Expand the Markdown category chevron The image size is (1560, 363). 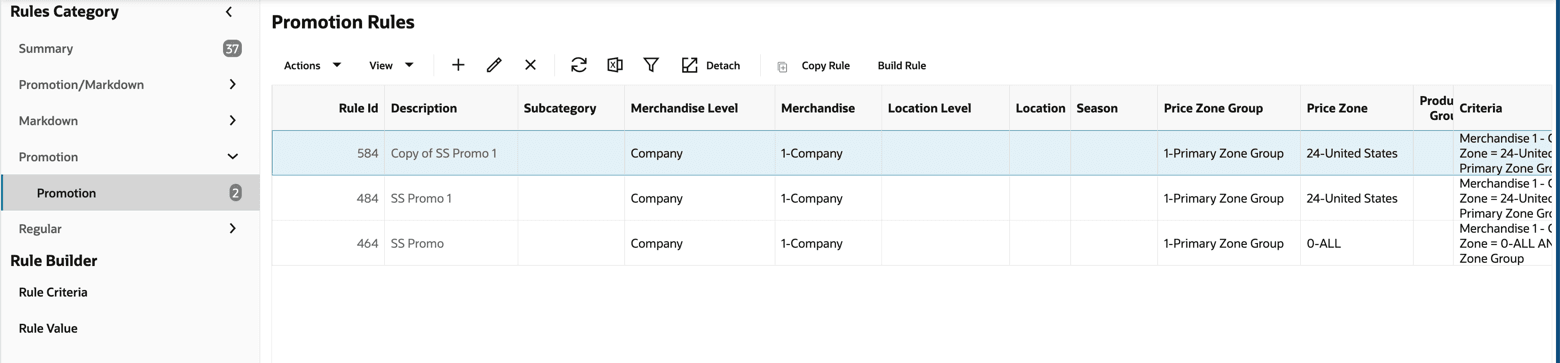click(233, 121)
